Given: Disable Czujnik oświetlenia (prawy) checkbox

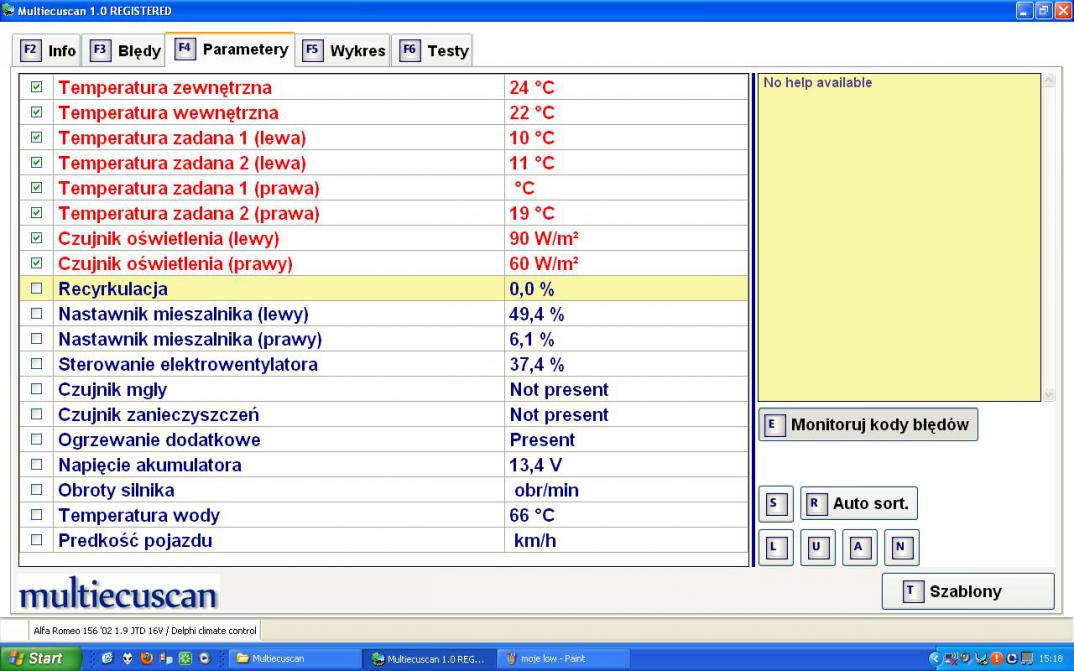Looking at the screenshot, I should coord(37,264).
